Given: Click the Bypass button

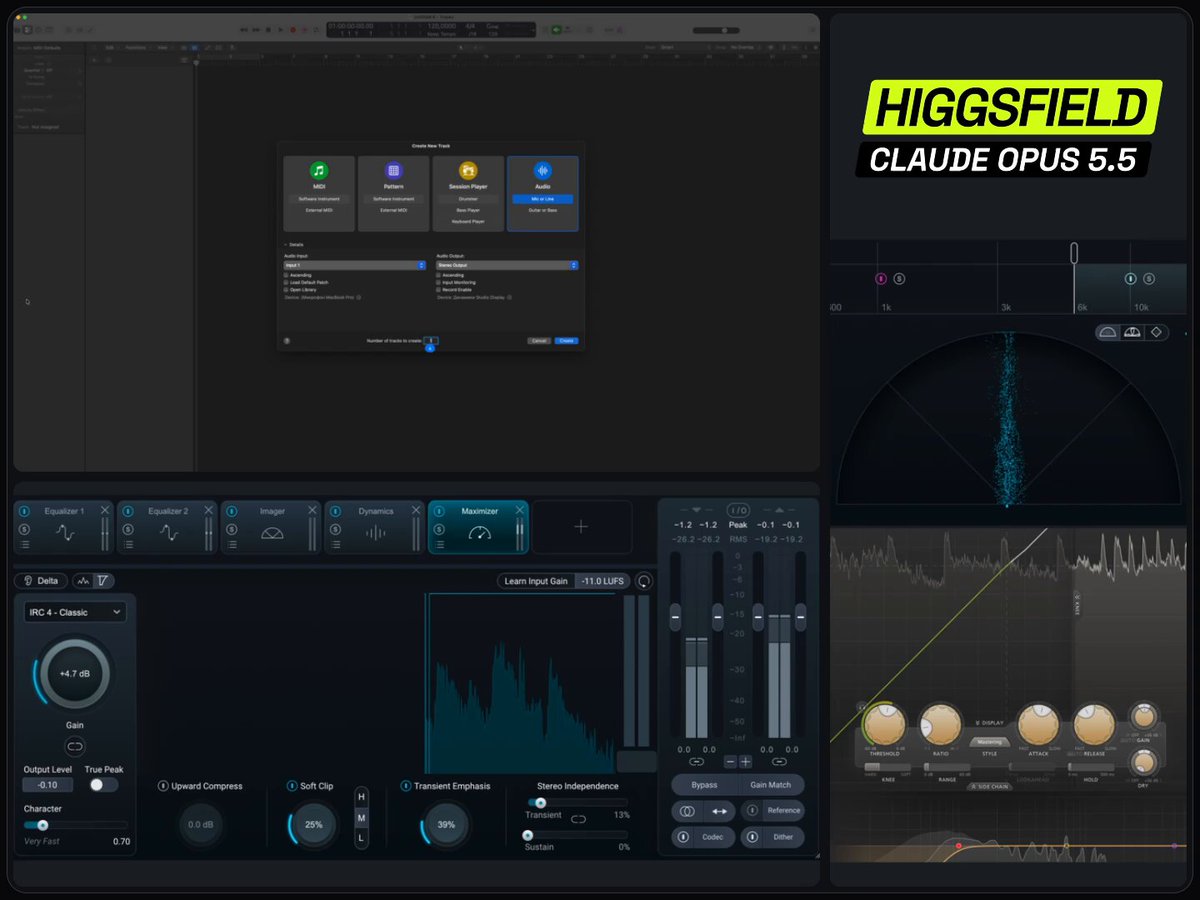Looking at the screenshot, I should tap(704, 785).
